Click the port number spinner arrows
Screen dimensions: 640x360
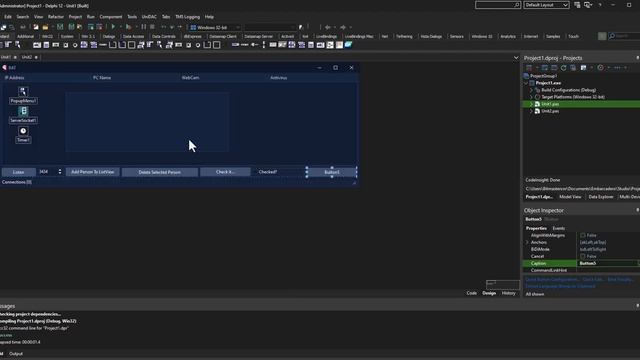tap(60, 172)
